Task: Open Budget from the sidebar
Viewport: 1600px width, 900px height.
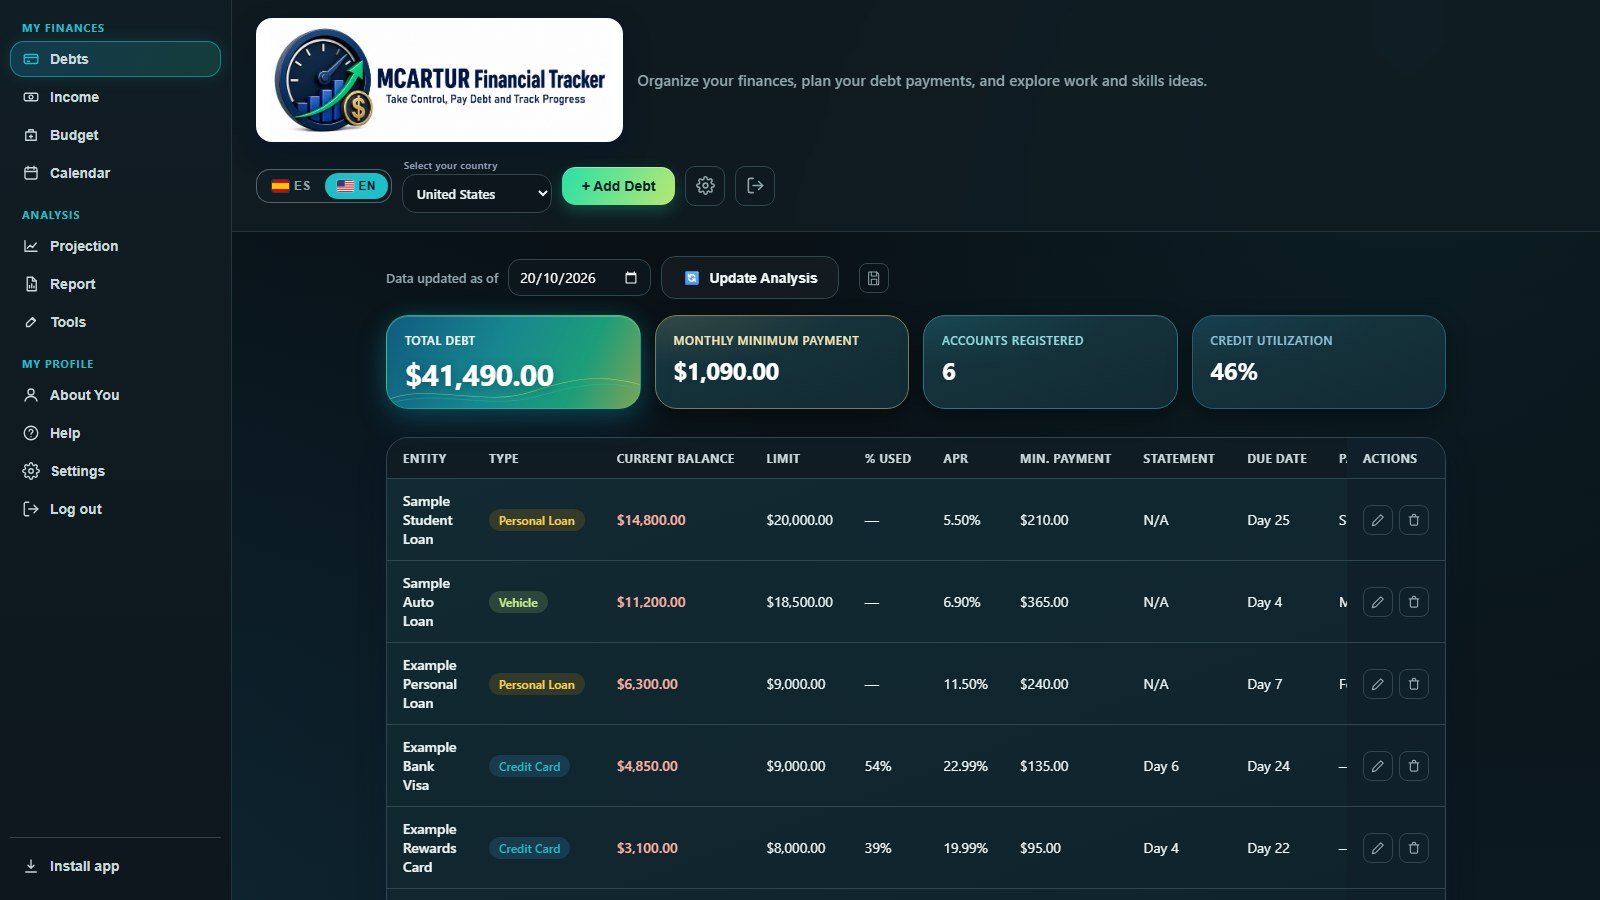Action: 115,135
